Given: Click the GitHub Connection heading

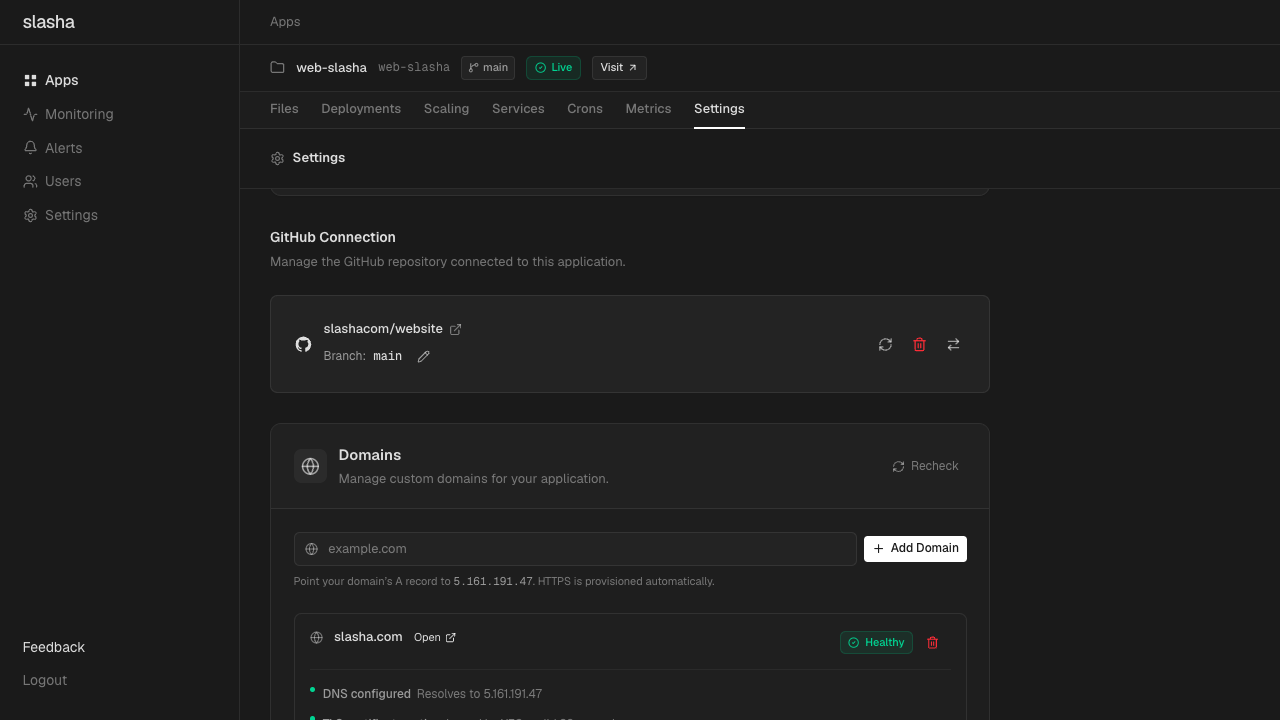Looking at the screenshot, I should click(x=333, y=237).
